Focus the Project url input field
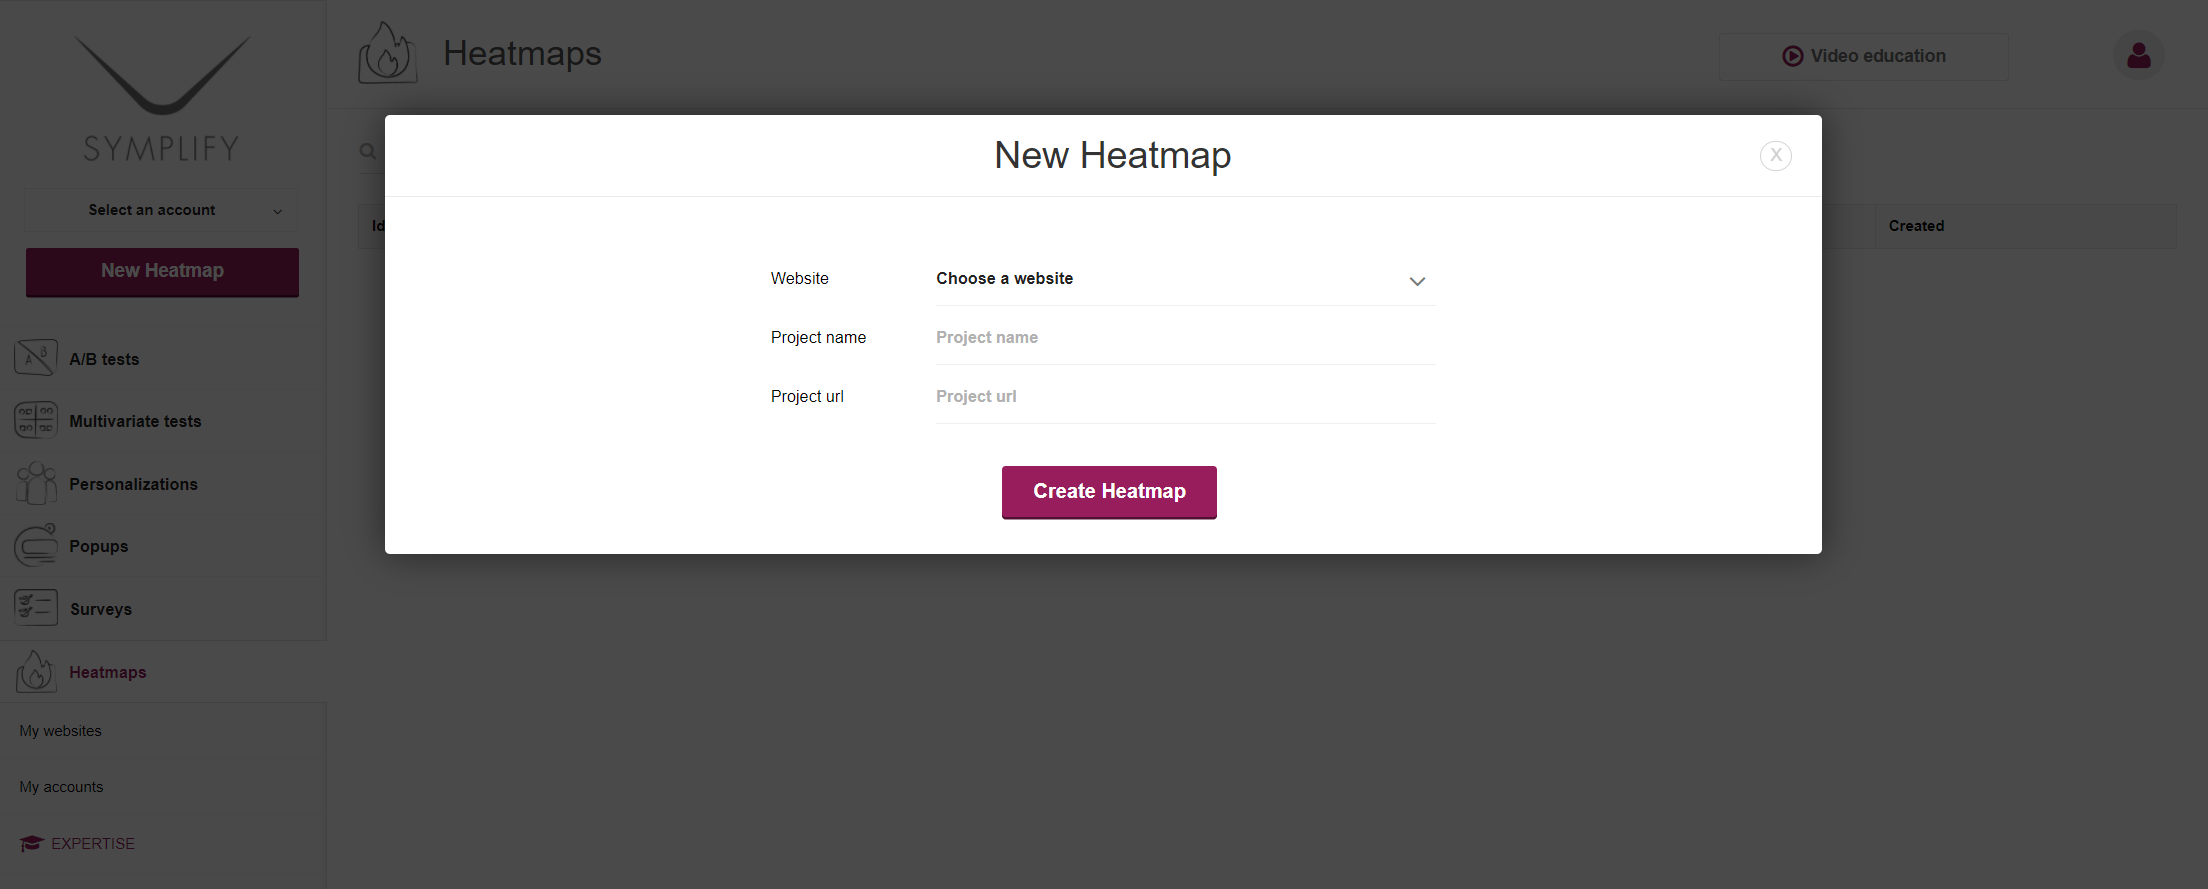 click(1185, 397)
